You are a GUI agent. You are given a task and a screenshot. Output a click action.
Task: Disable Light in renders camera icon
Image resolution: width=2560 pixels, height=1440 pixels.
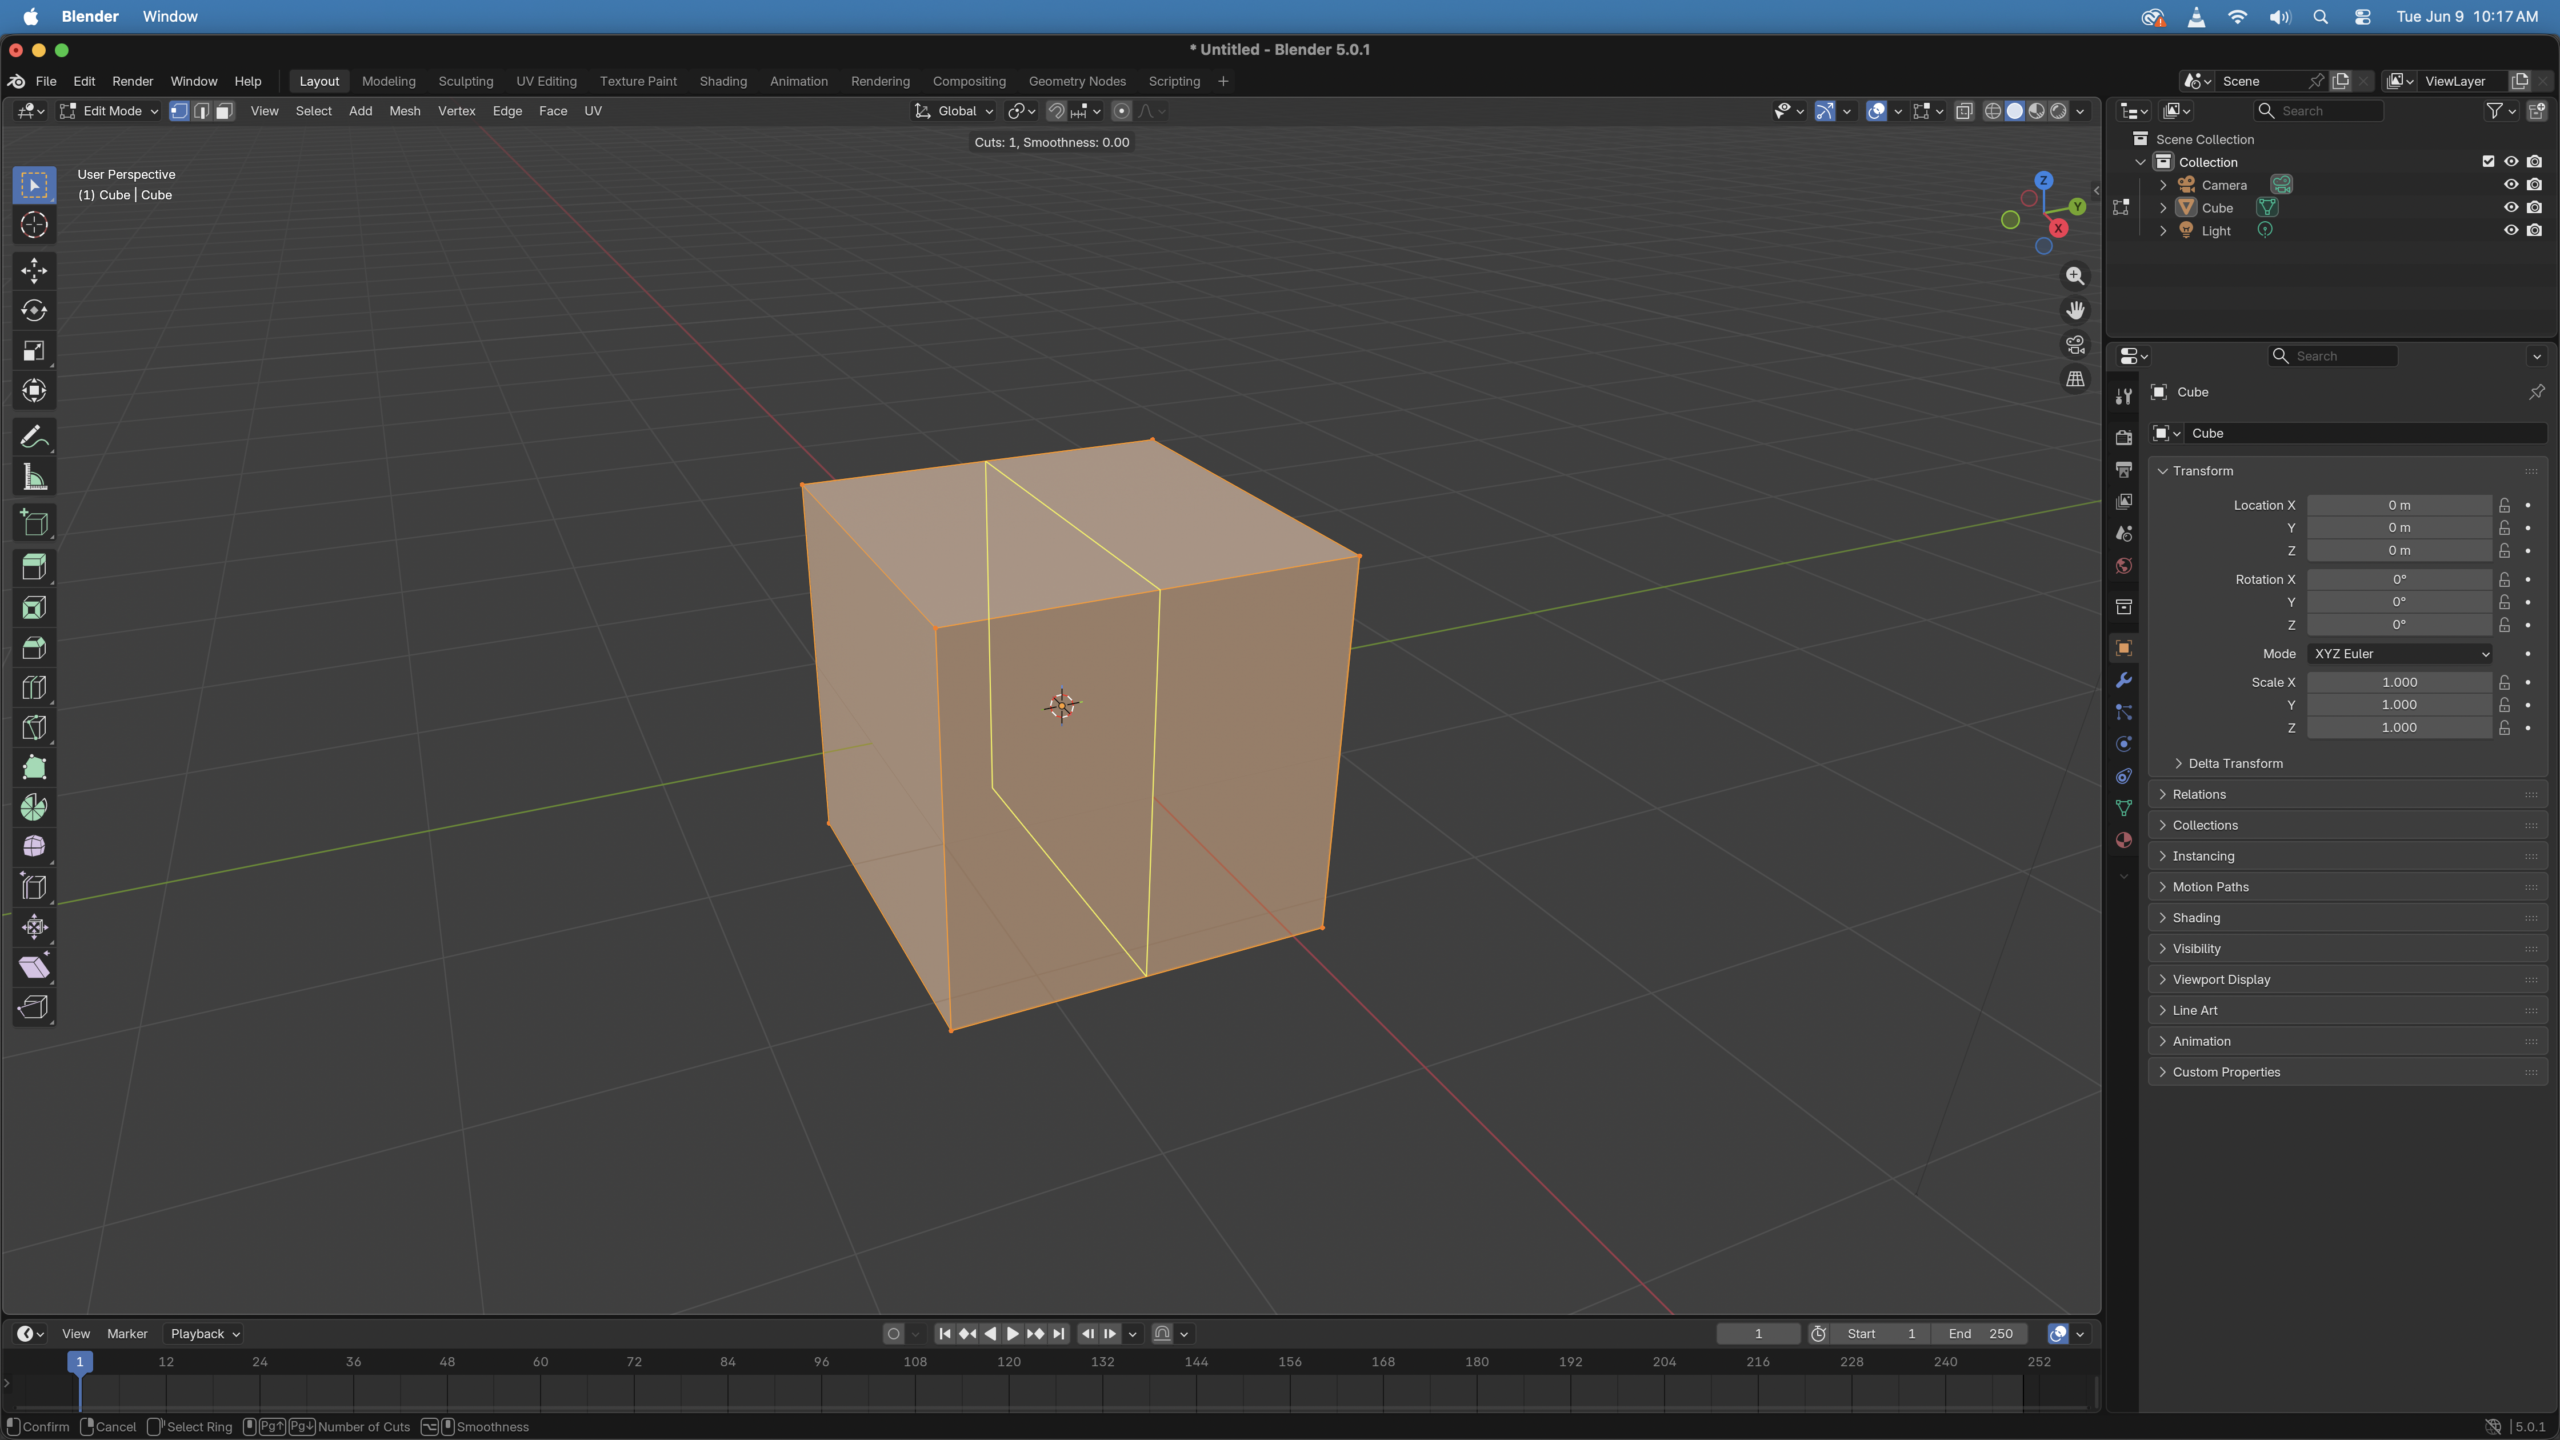pyautogui.click(x=2534, y=230)
